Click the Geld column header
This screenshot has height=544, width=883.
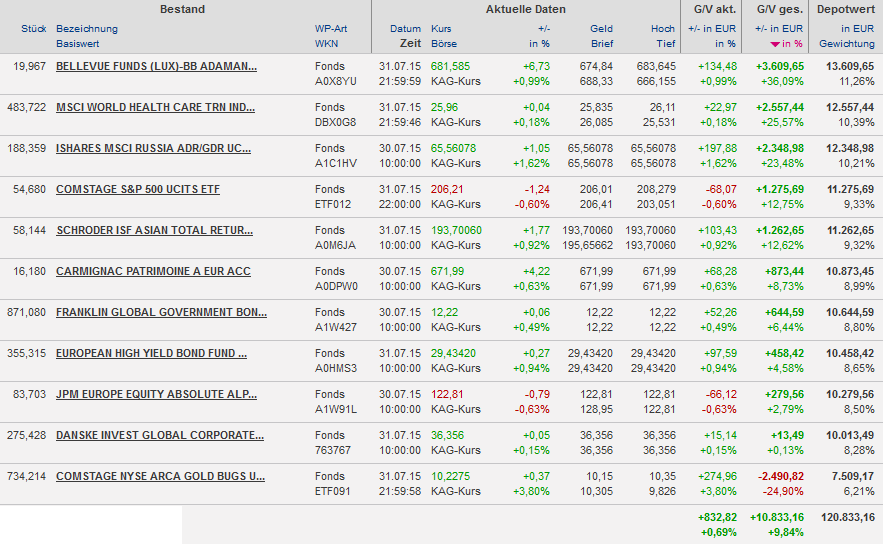(x=601, y=29)
